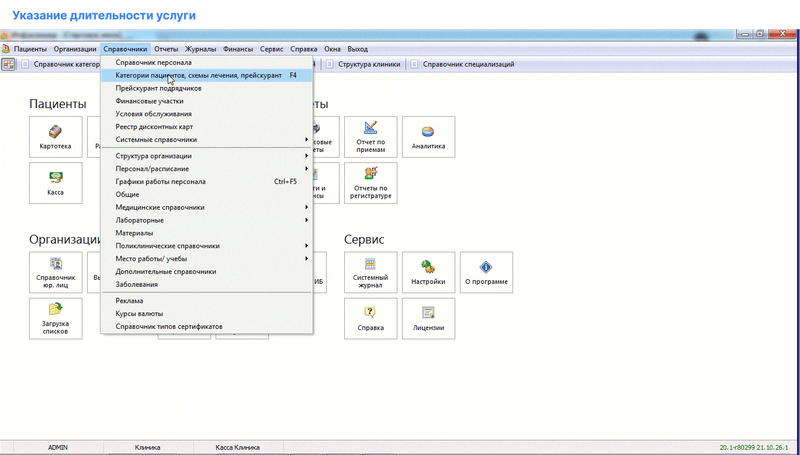This screenshot has height=455, width=800.
Task: Open Отчеты по регистратуре tile
Action: [x=371, y=183]
